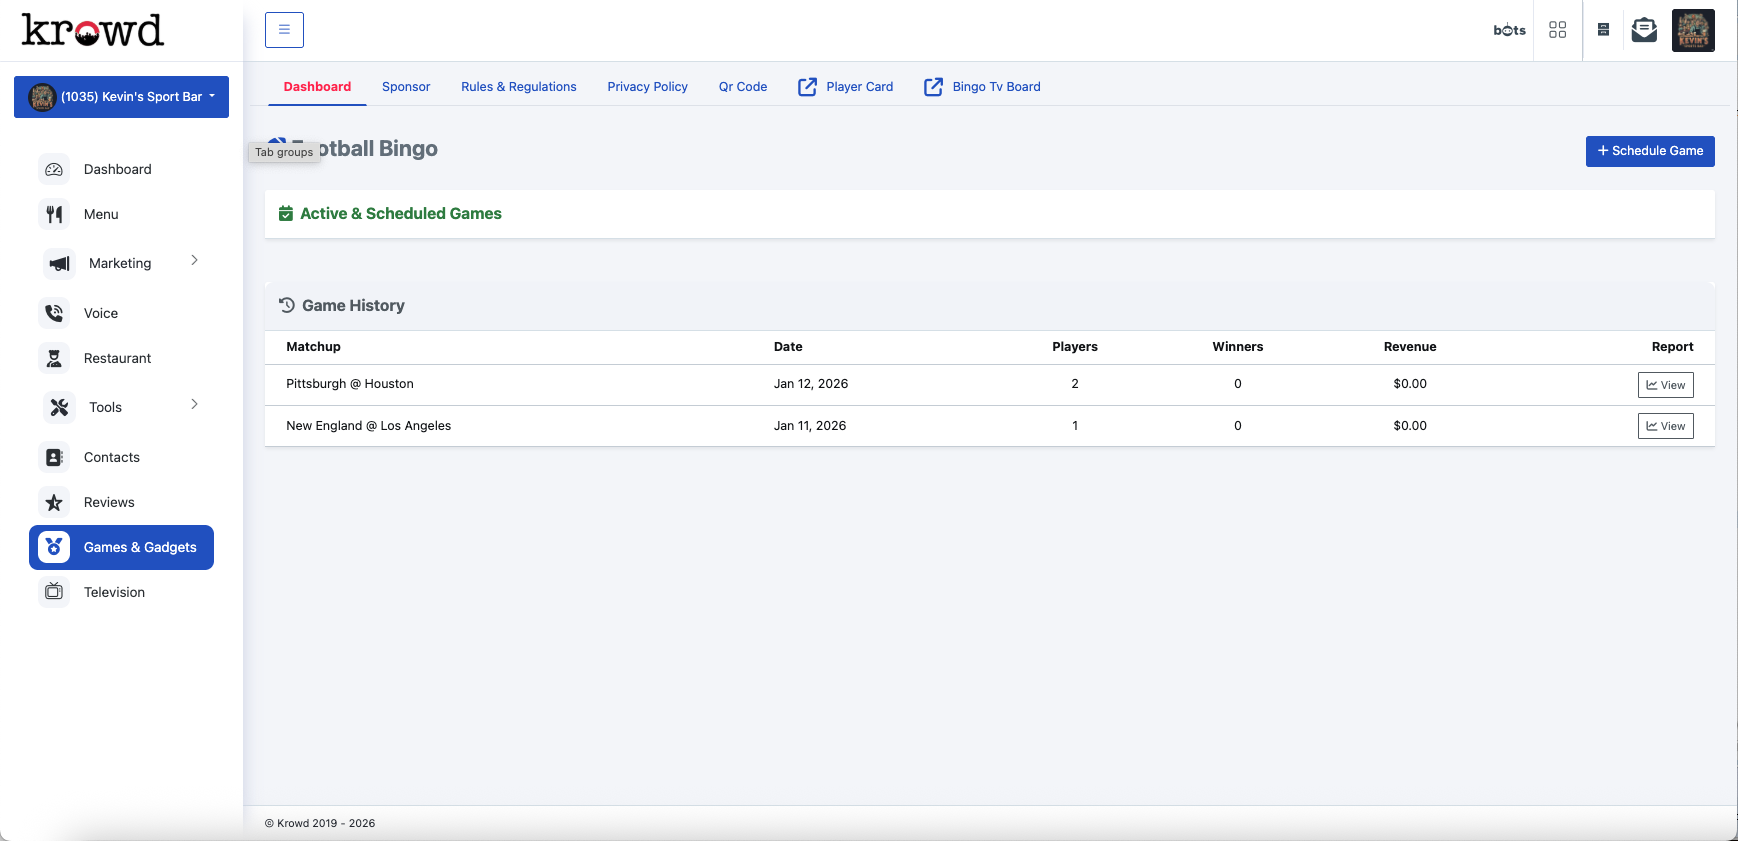Switch to the Rules & Regulations tab
Screen dimensions: 1738x841
[x=518, y=87]
